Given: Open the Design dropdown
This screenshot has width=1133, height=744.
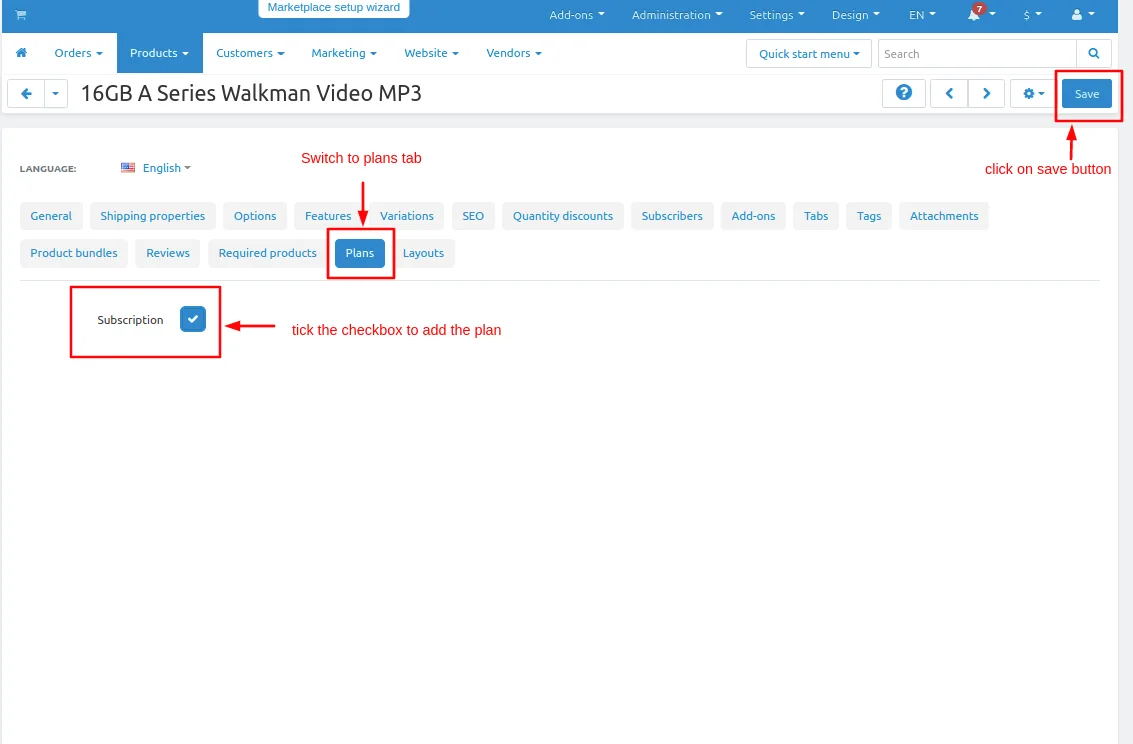Looking at the screenshot, I should tap(856, 14).
